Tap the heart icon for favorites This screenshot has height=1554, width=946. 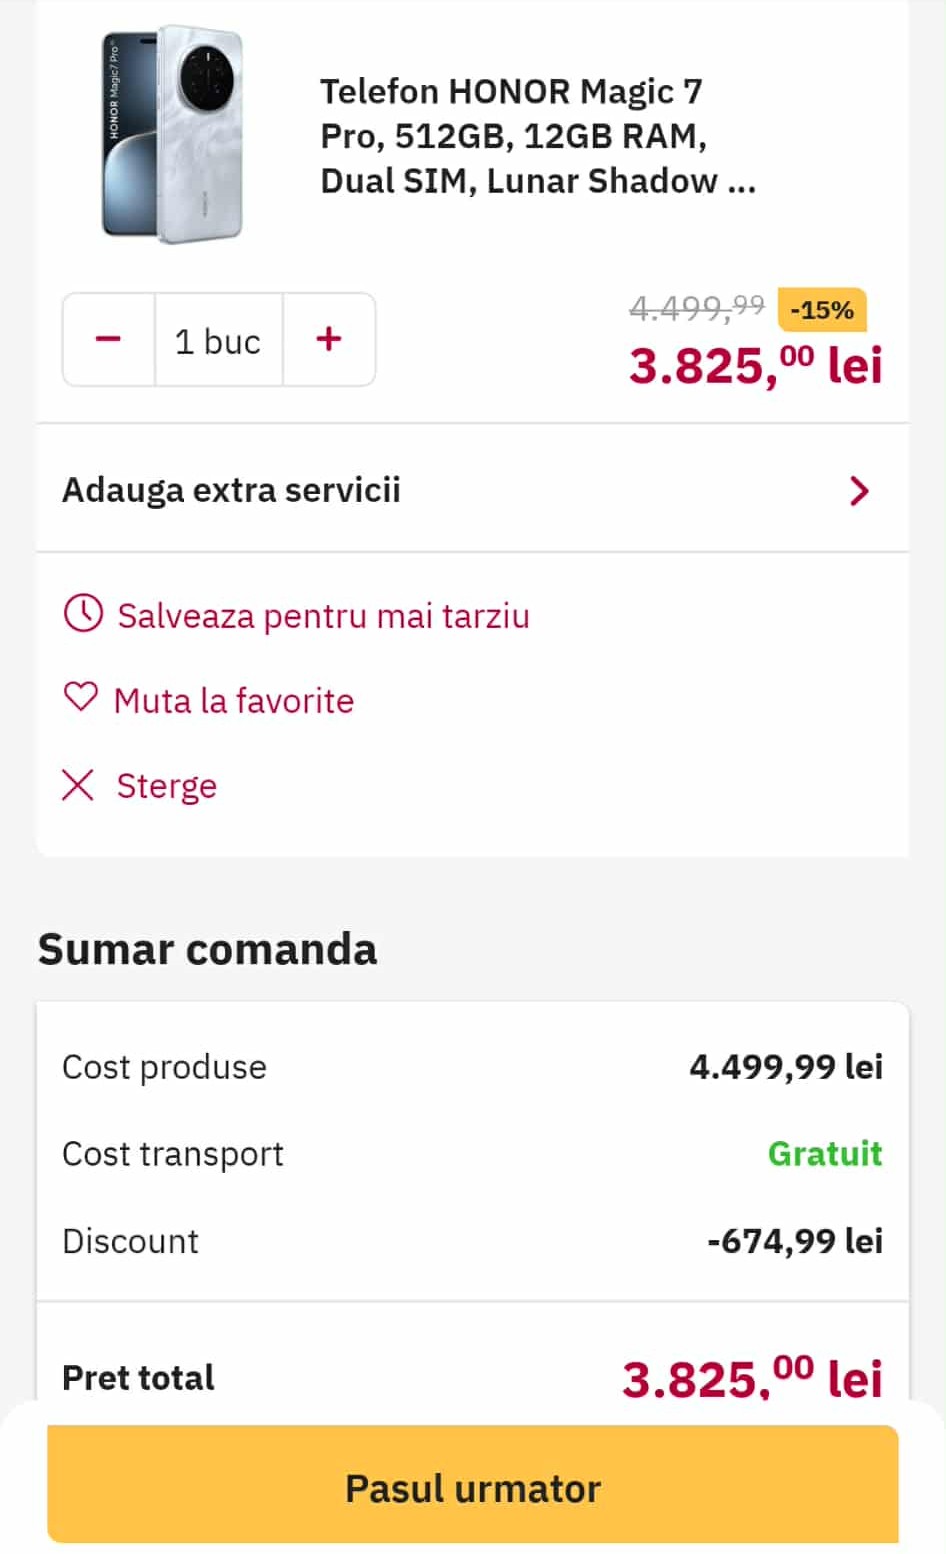pos(81,697)
